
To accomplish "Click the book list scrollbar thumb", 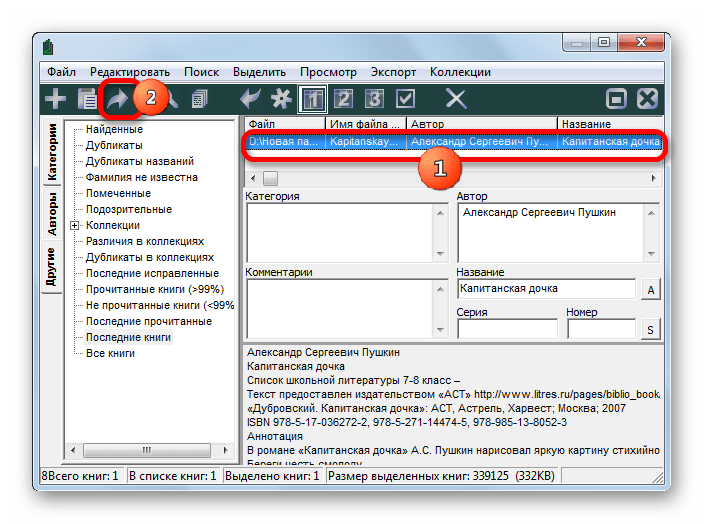I will point(270,179).
